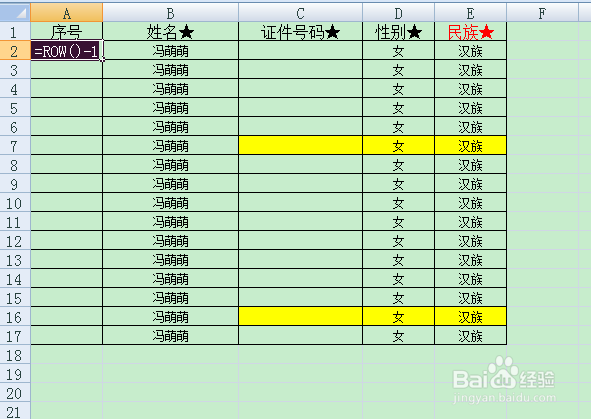Click yellow 女 cell in row 16
This screenshot has height=419, width=591.
(398, 317)
